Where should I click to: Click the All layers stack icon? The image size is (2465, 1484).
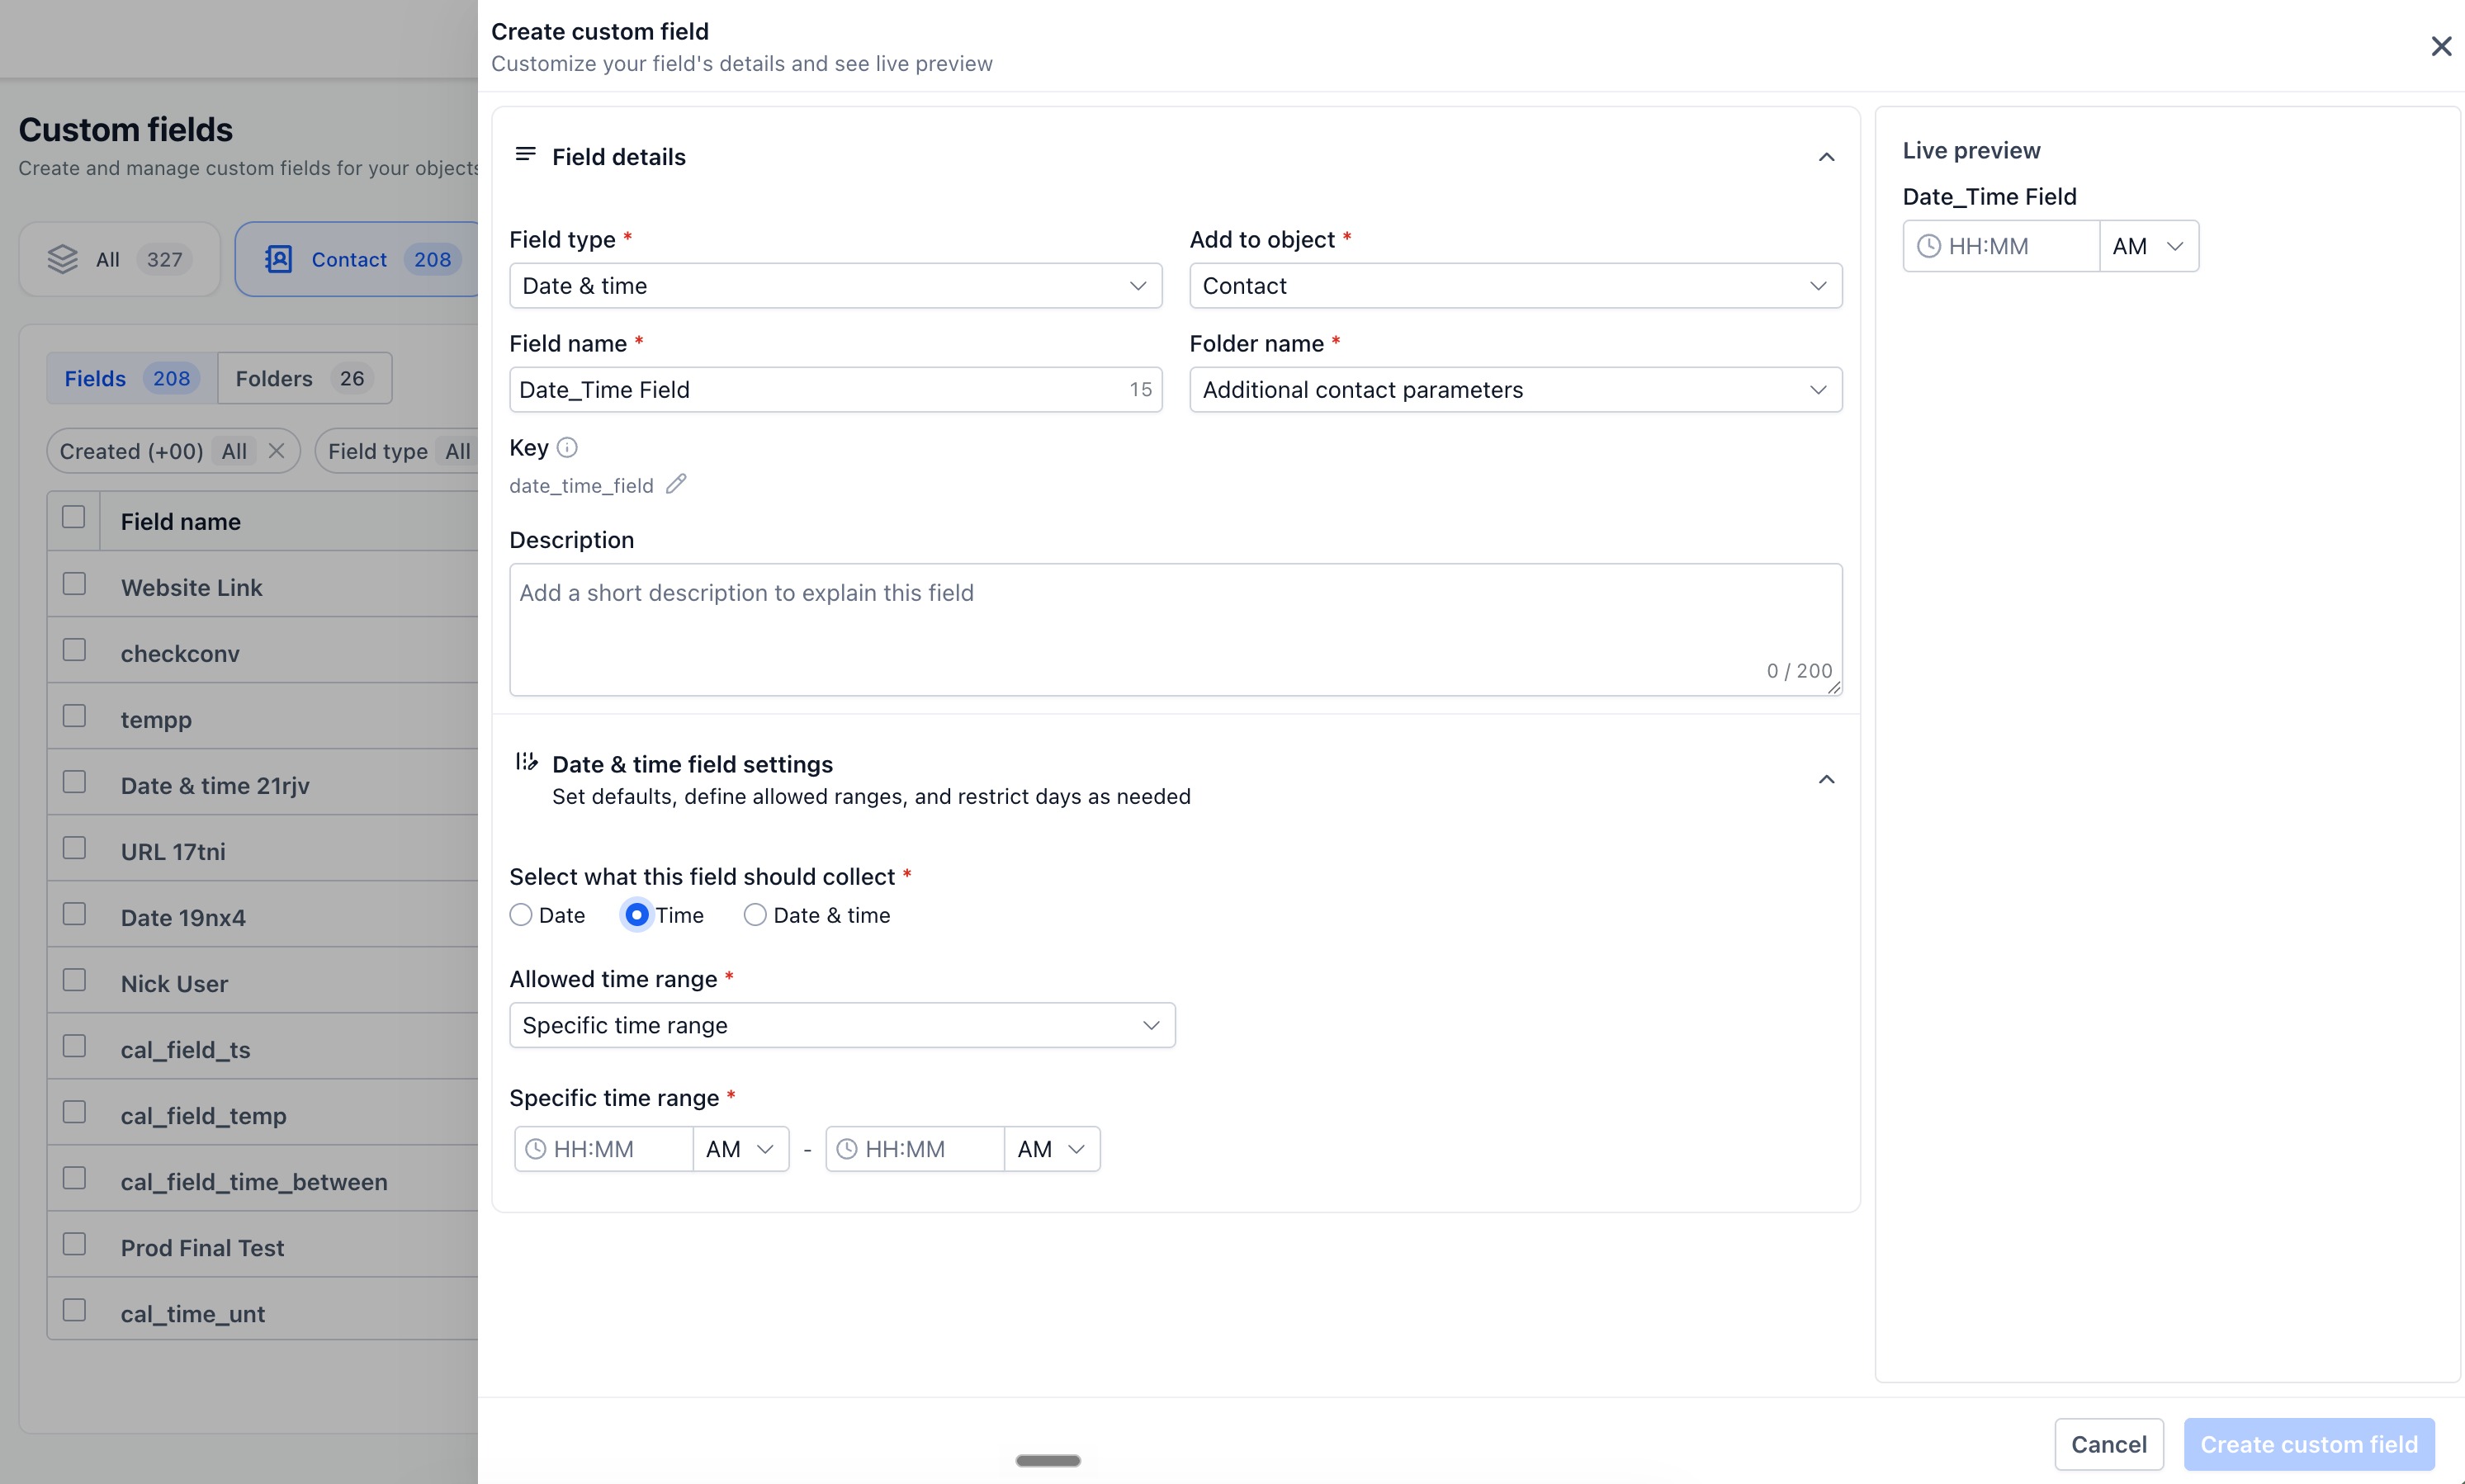coord(62,259)
